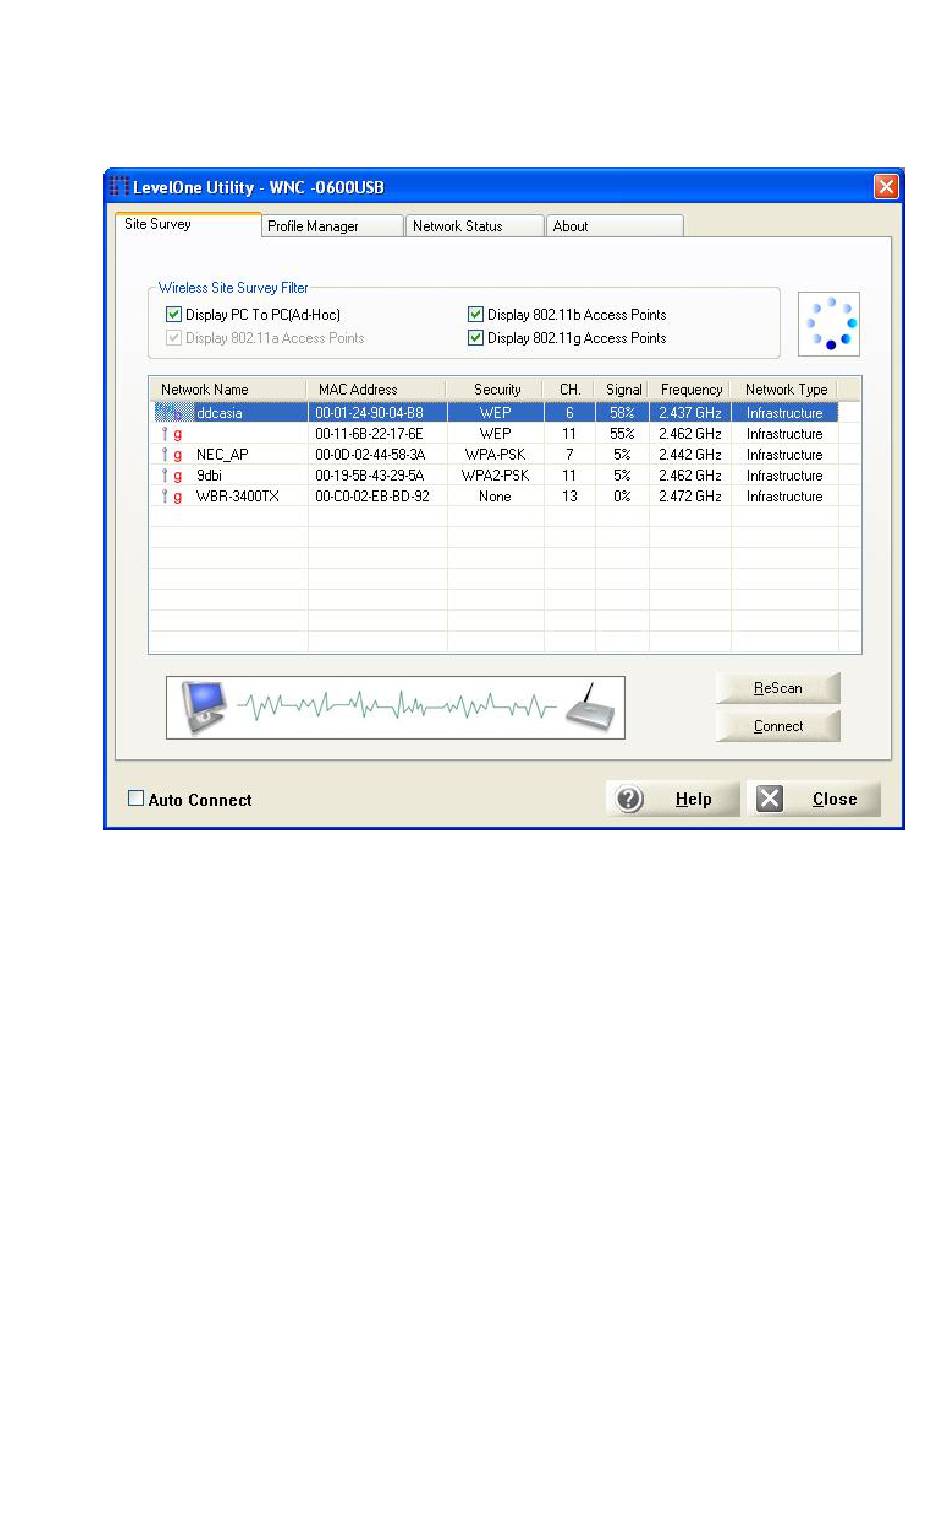Click the scanning spinner animation icon
The height and width of the screenshot is (1516, 950).
(829, 324)
